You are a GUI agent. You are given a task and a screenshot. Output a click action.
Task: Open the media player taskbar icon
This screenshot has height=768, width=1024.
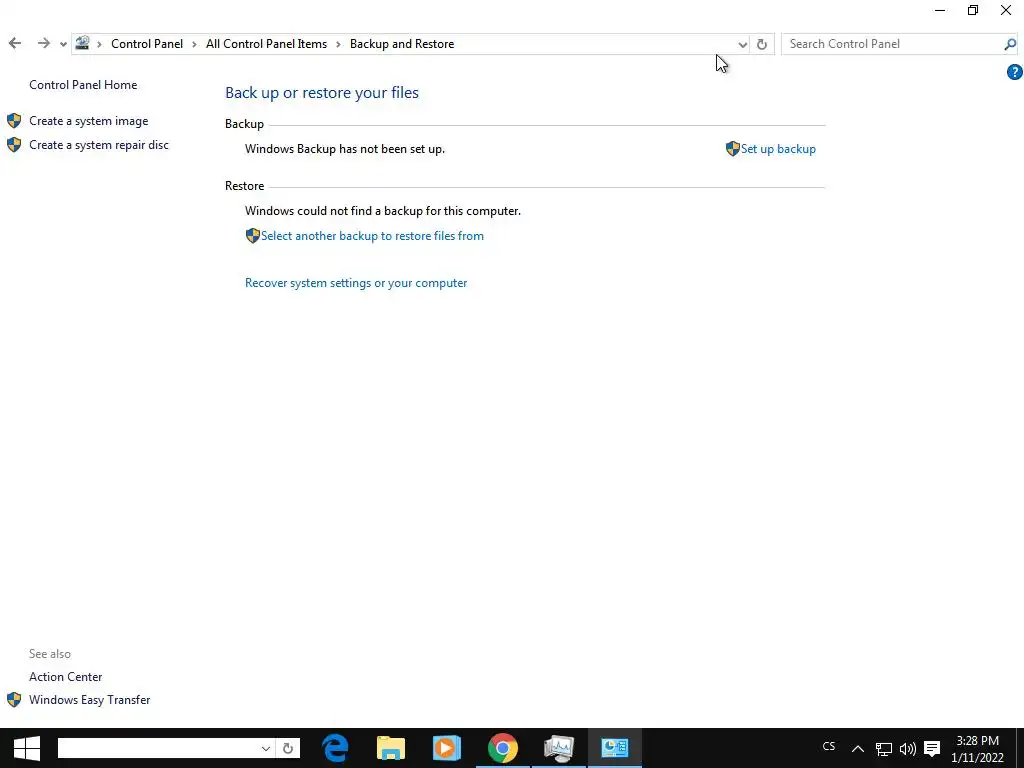pos(447,748)
